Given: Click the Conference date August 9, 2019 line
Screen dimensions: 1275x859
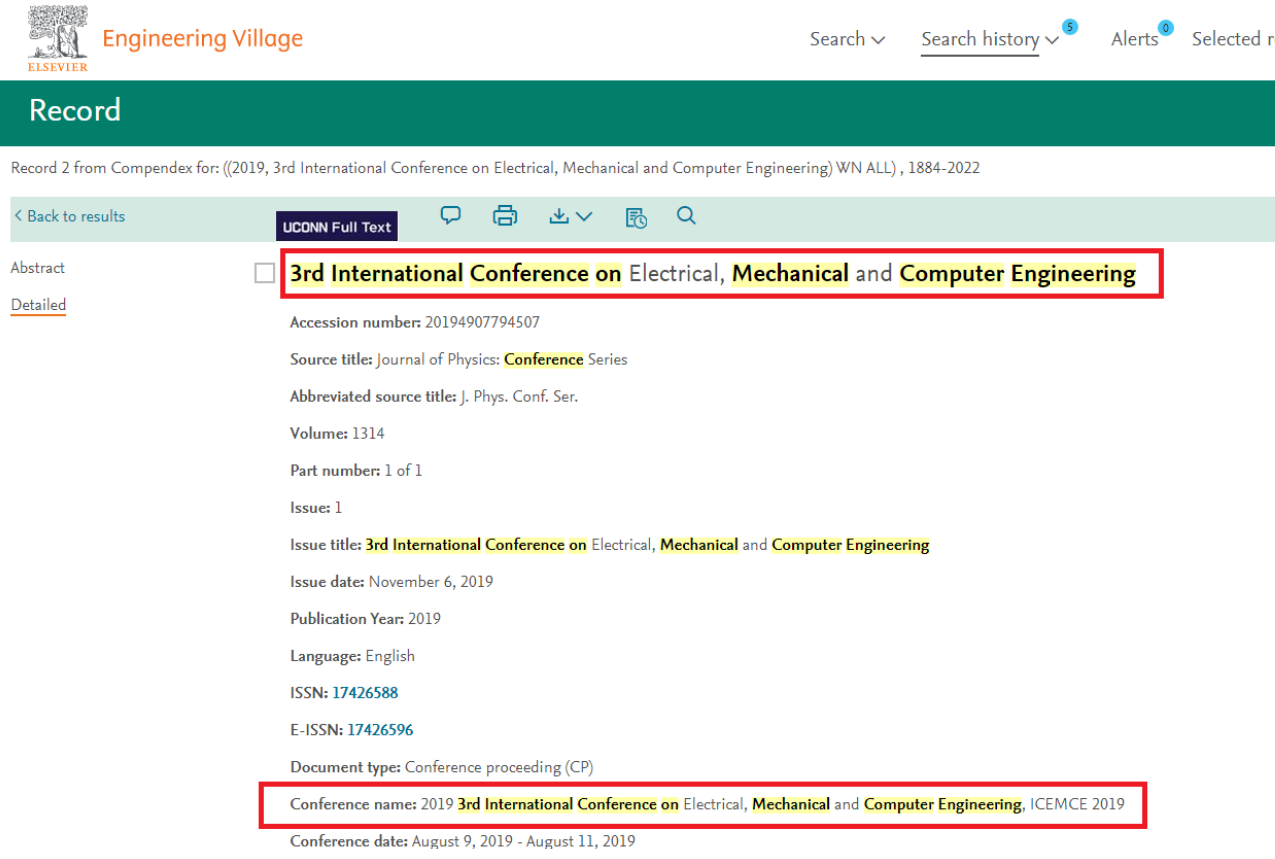Looking at the screenshot, I should [462, 841].
